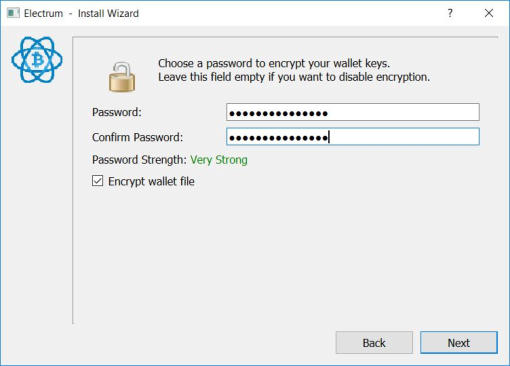Image resolution: width=510 pixels, height=366 pixels.
Task: Proceed with the Next button
Action: point(459,343)
